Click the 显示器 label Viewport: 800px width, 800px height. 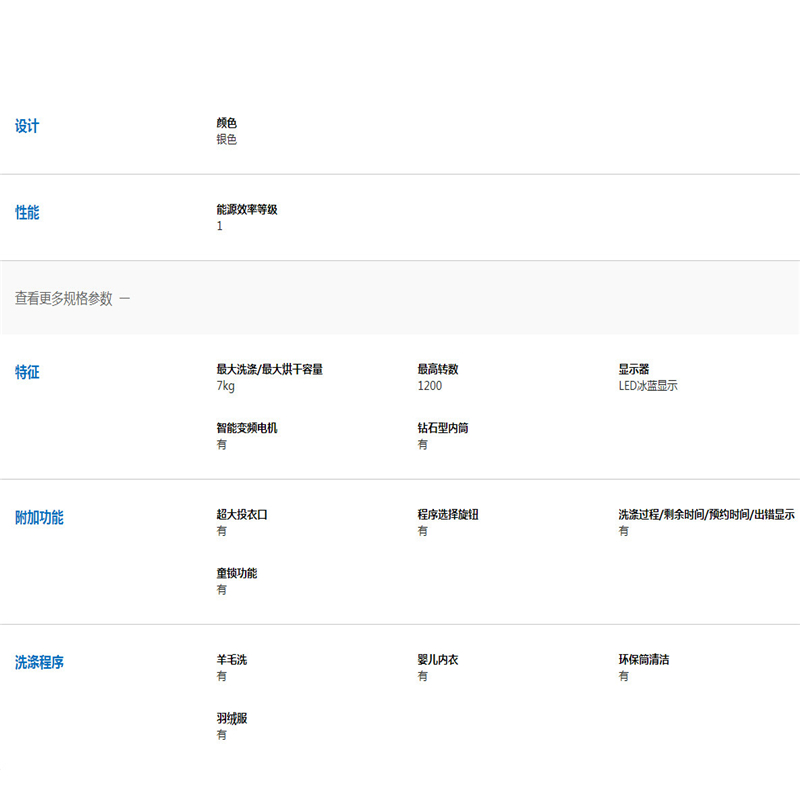[634, 369]
